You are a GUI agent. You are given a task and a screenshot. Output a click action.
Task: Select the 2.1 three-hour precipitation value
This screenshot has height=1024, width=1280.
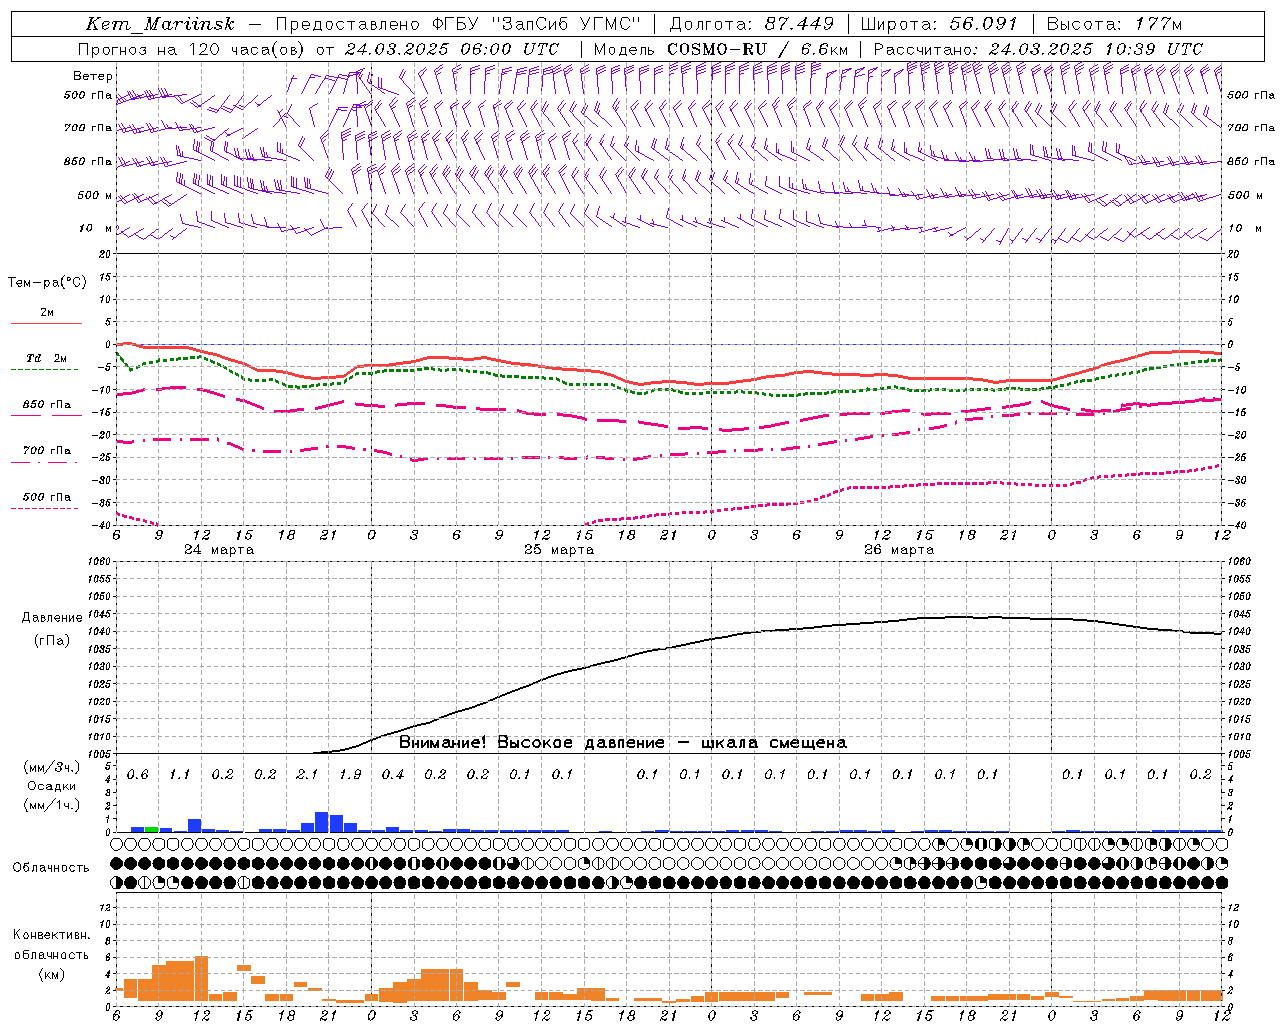[x=307, y=775]
